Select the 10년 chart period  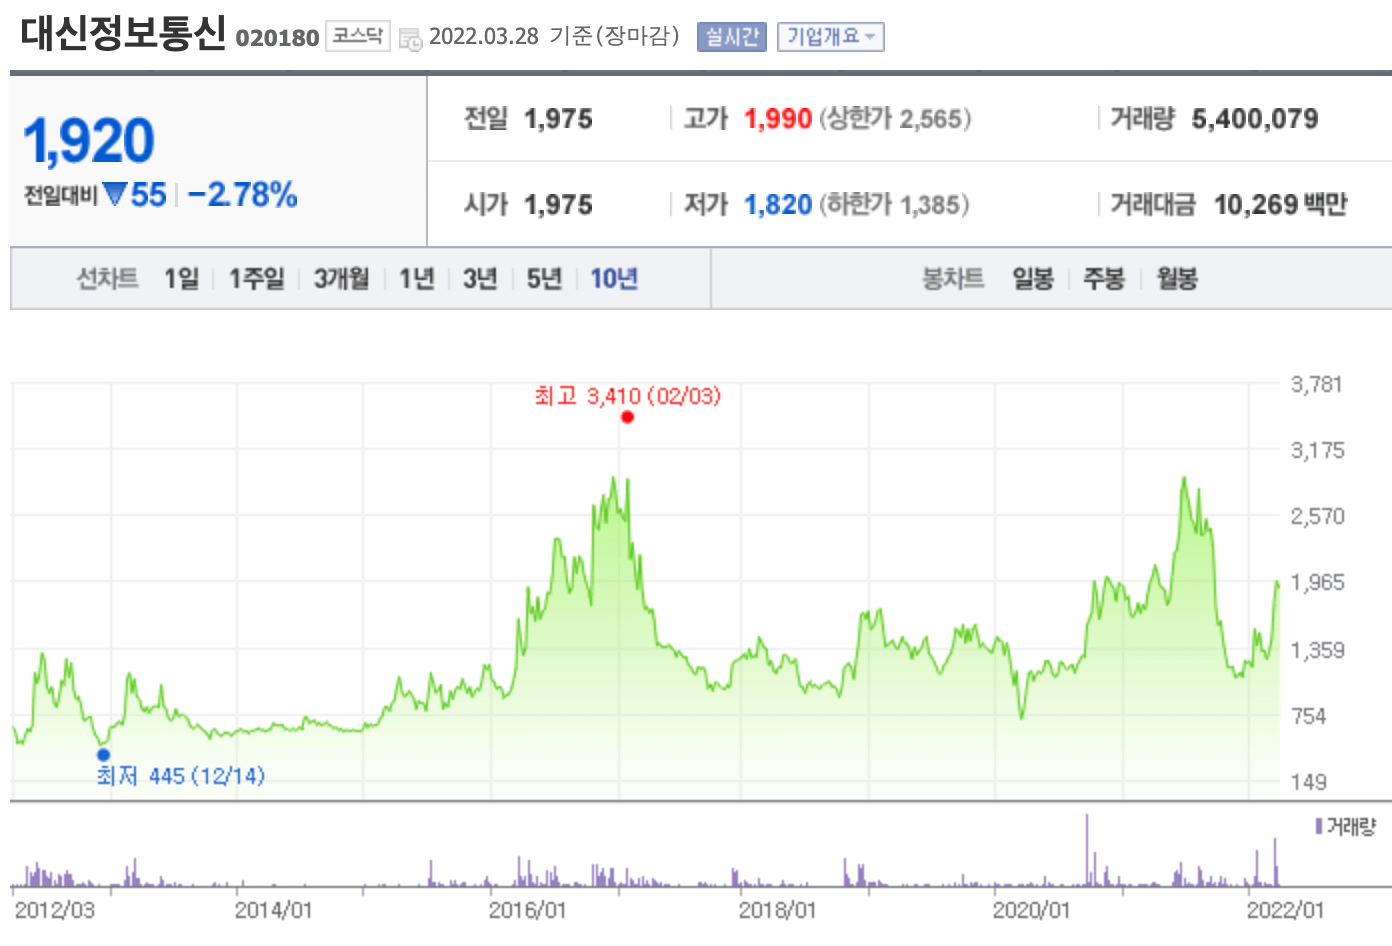pyautogui.click(x=614, y=278)
